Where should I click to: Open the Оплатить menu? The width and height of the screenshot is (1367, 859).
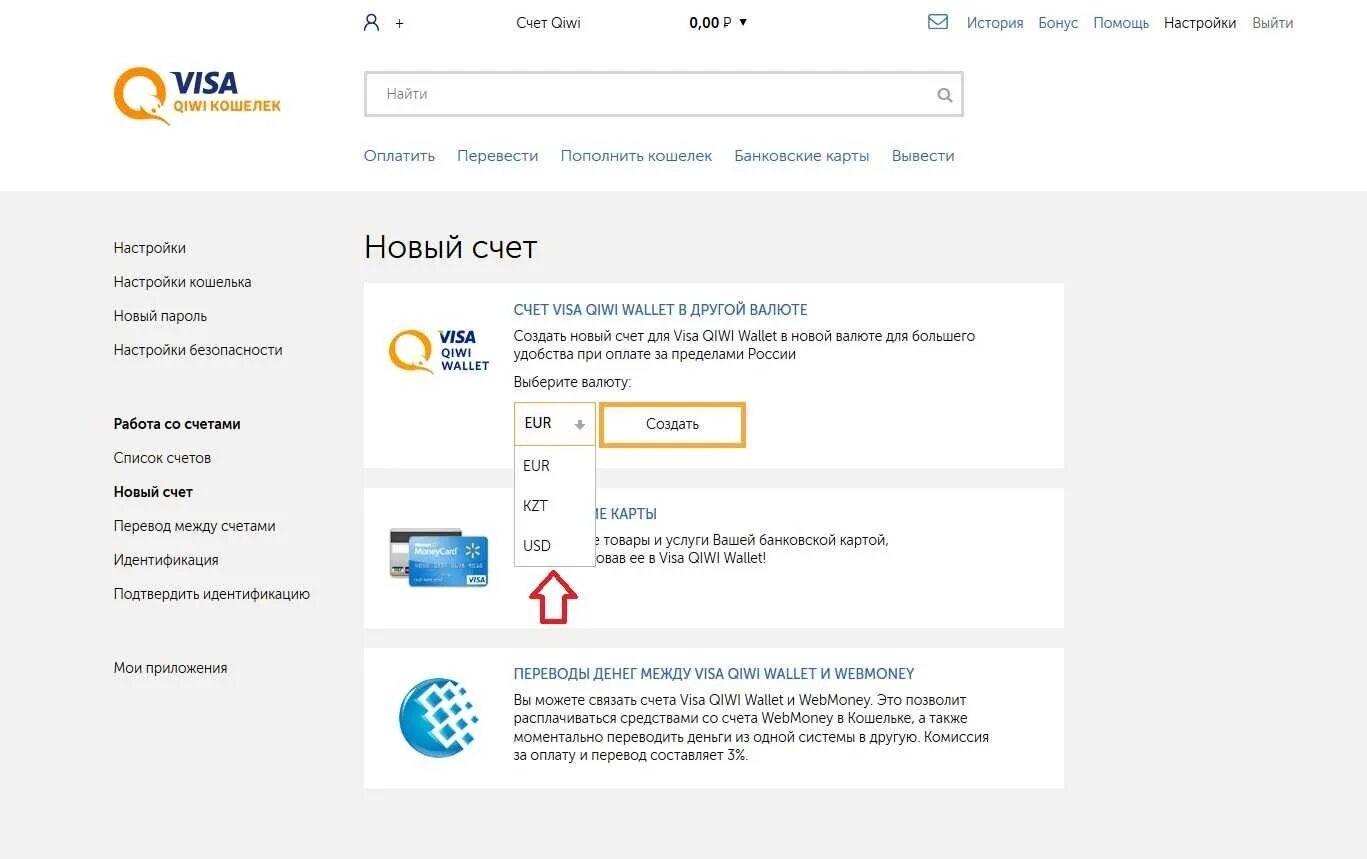click(399, 156)
